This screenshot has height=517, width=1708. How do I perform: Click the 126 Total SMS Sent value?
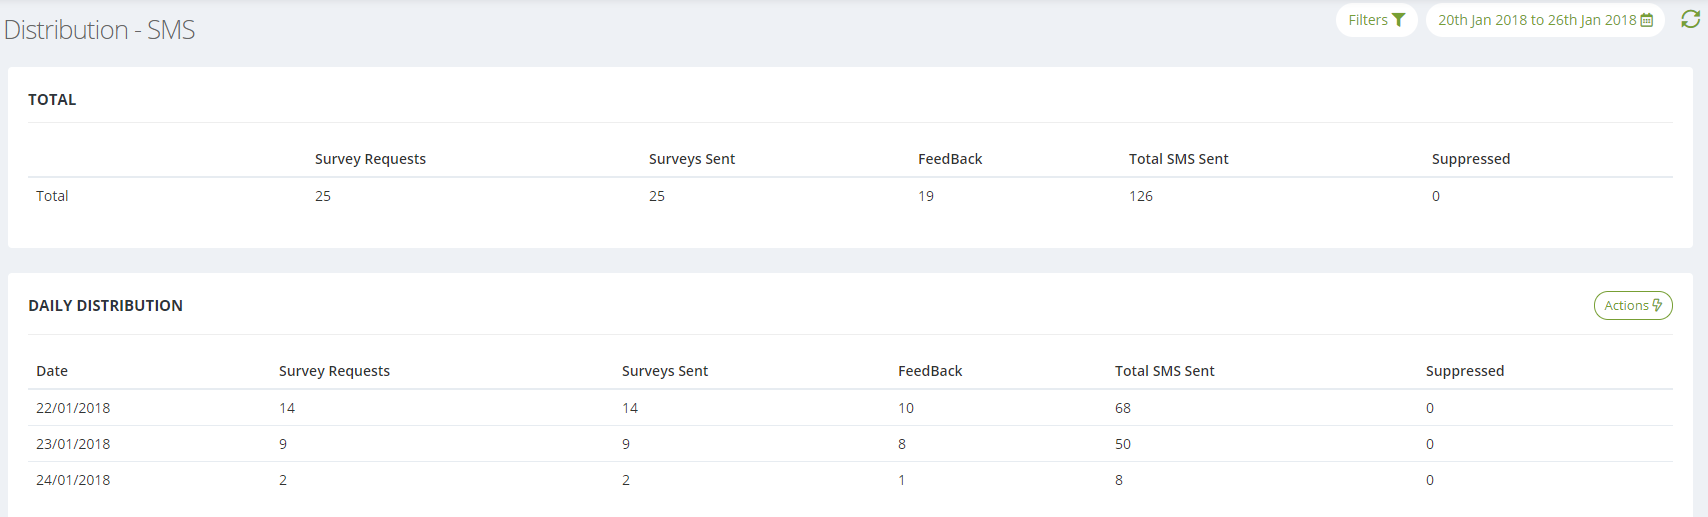point(1141,196)
